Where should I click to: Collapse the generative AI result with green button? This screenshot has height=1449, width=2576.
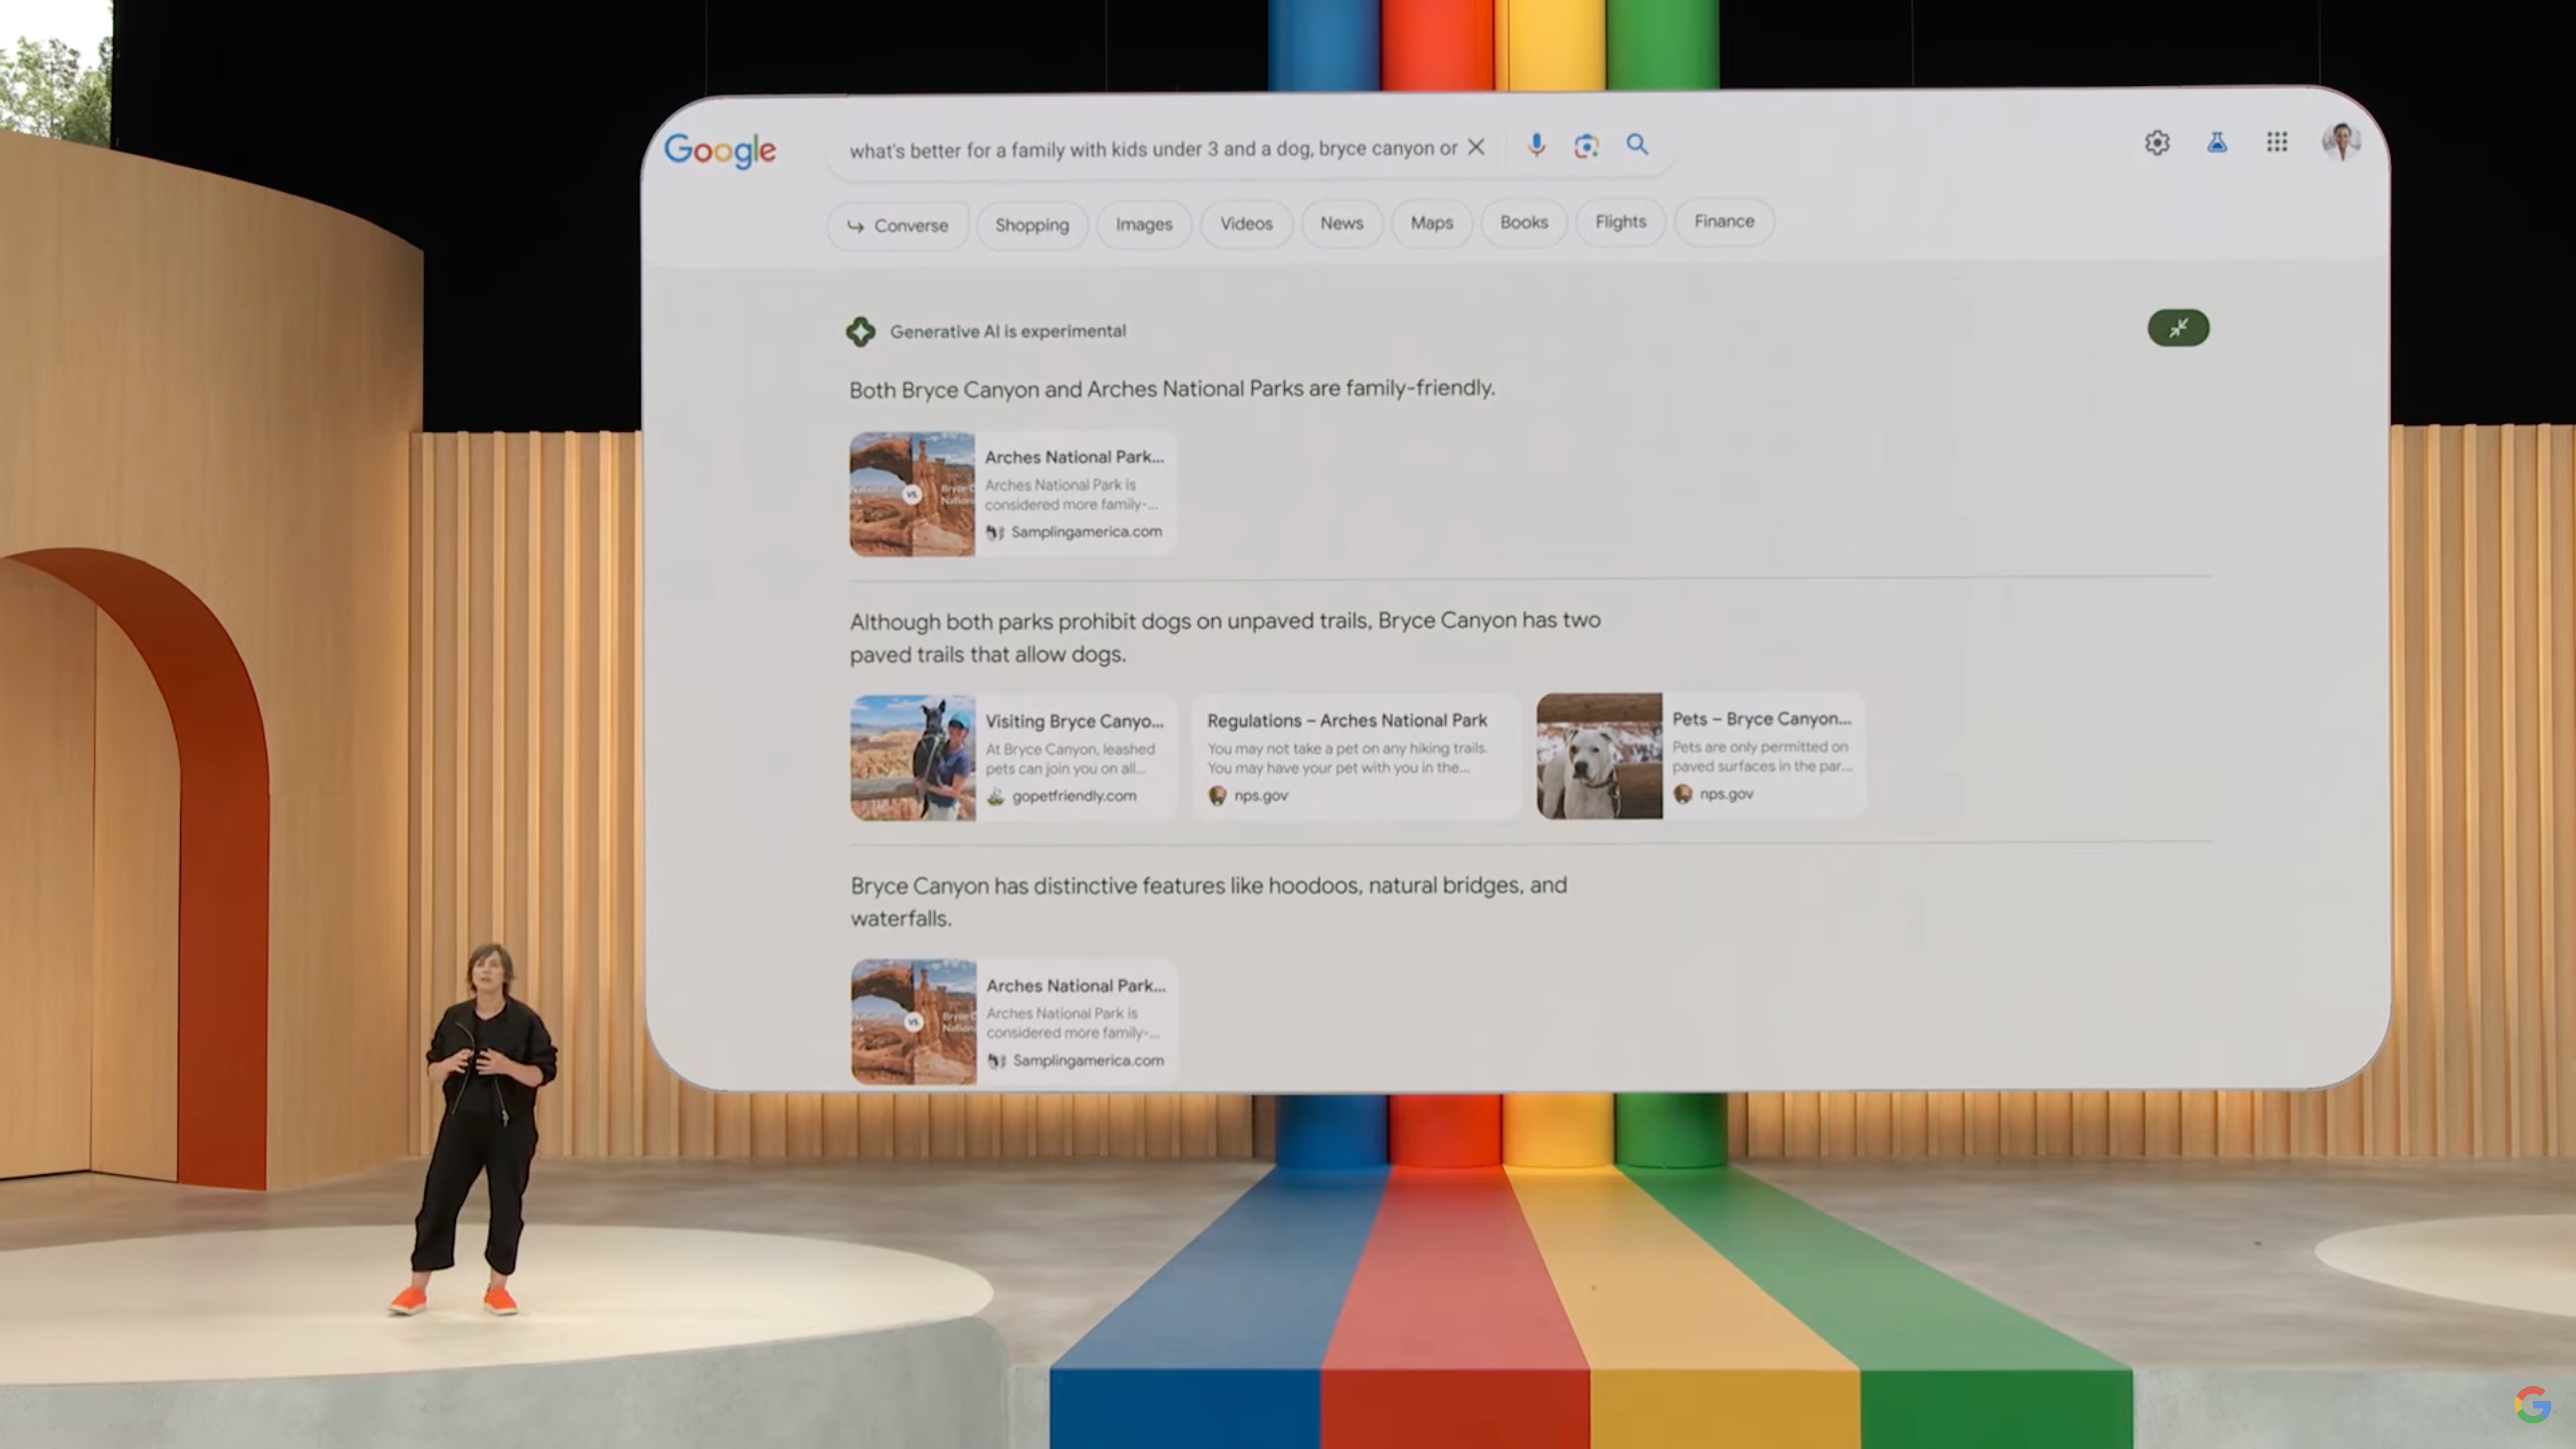click(2178, 328)
